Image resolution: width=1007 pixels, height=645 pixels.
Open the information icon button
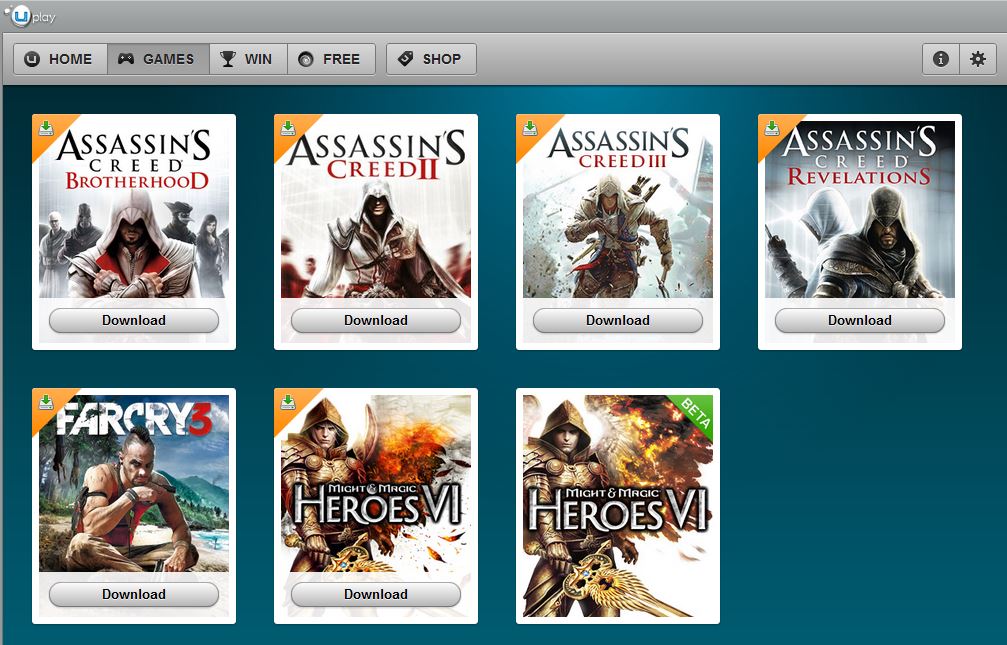(x=941, y=59)
